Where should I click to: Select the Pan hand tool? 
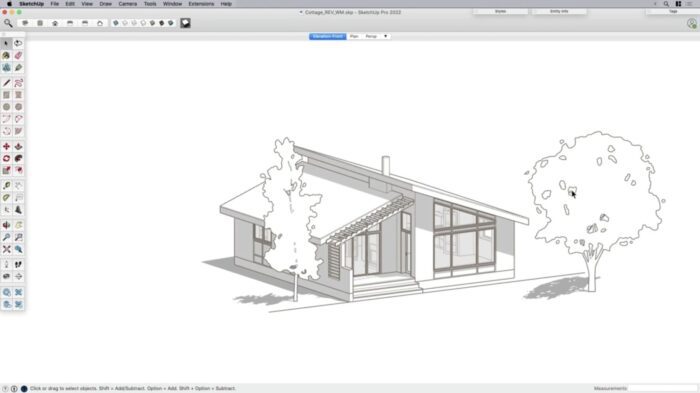coord(18,225)
